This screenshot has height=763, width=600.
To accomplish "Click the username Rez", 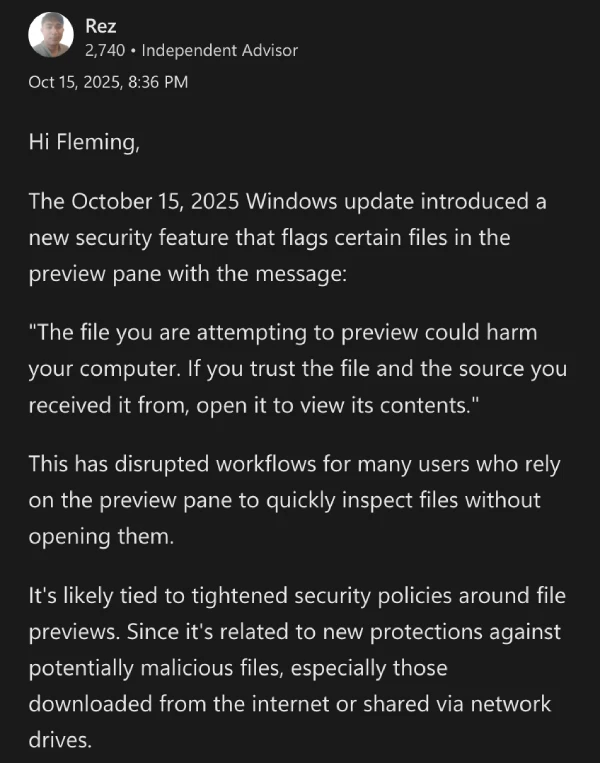I will tap(101, 26).
